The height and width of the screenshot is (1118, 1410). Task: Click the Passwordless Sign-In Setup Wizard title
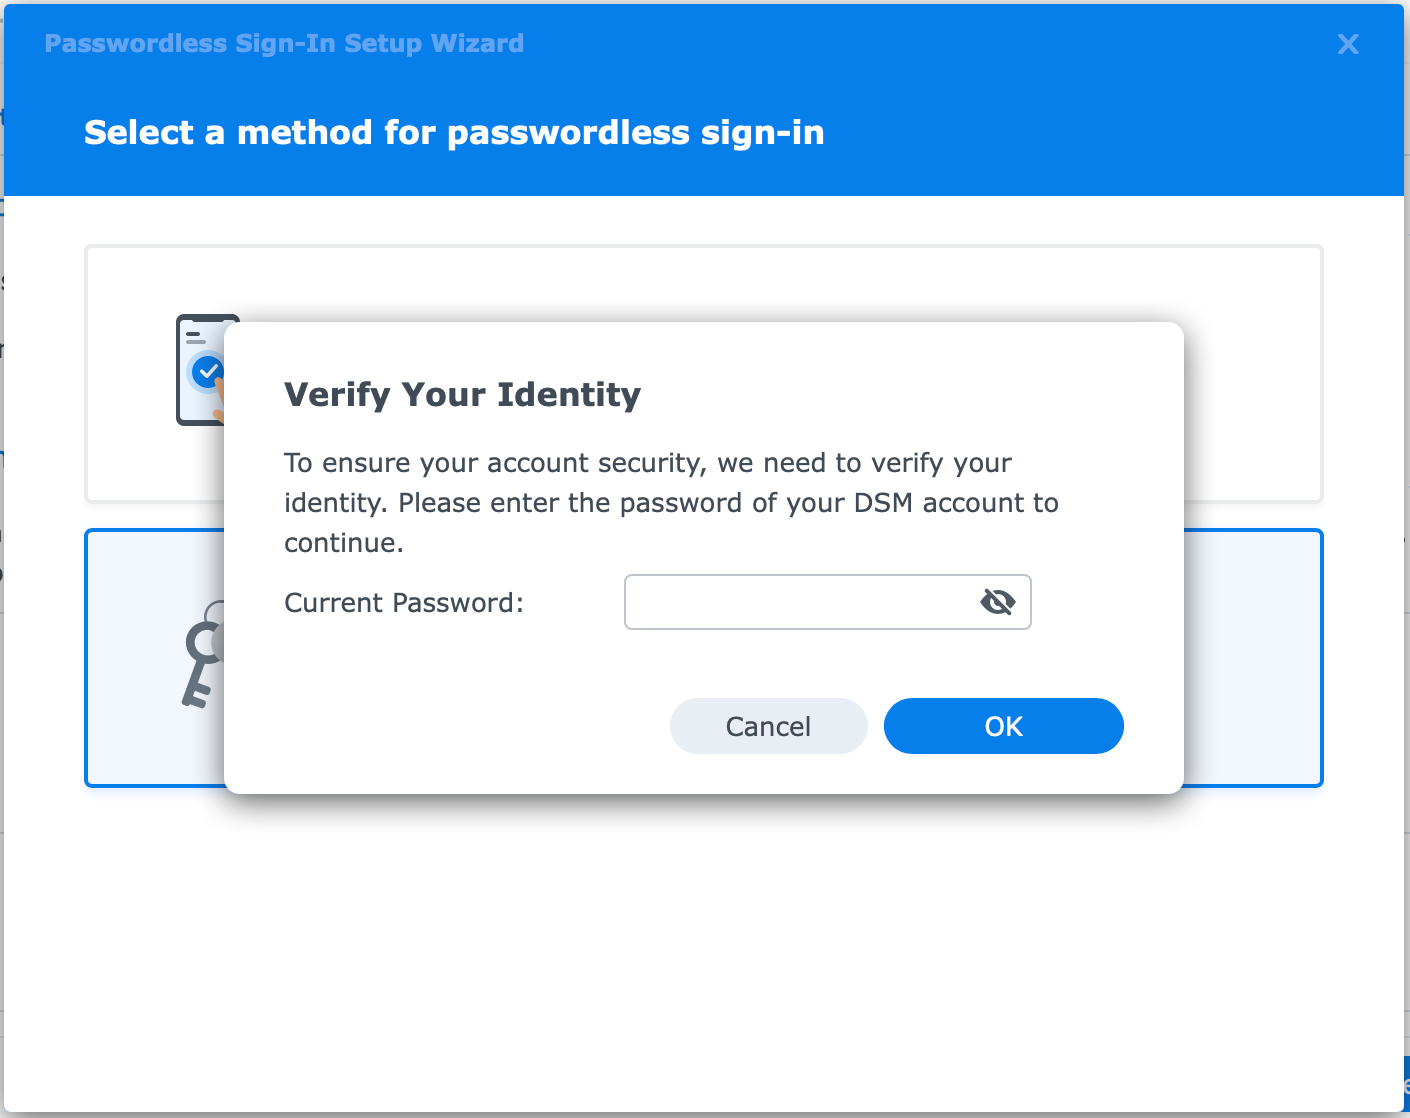point(284,43)
